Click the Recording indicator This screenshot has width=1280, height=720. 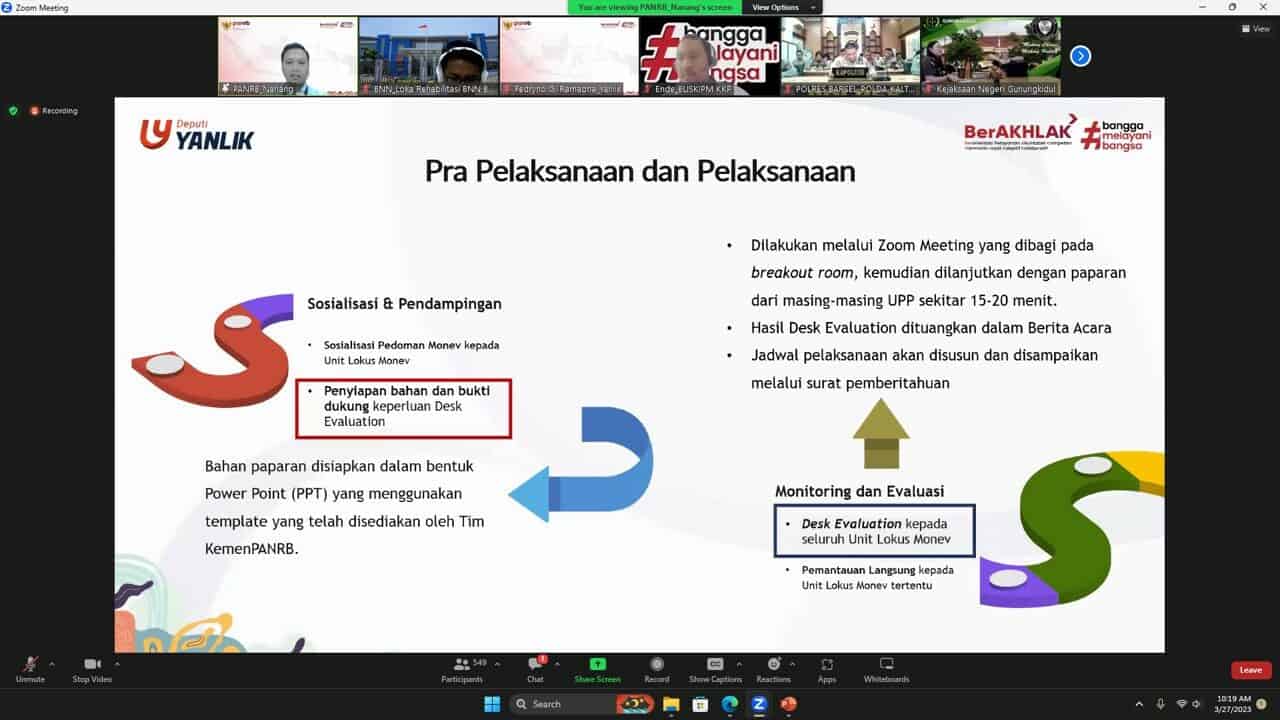pos(54,110)
